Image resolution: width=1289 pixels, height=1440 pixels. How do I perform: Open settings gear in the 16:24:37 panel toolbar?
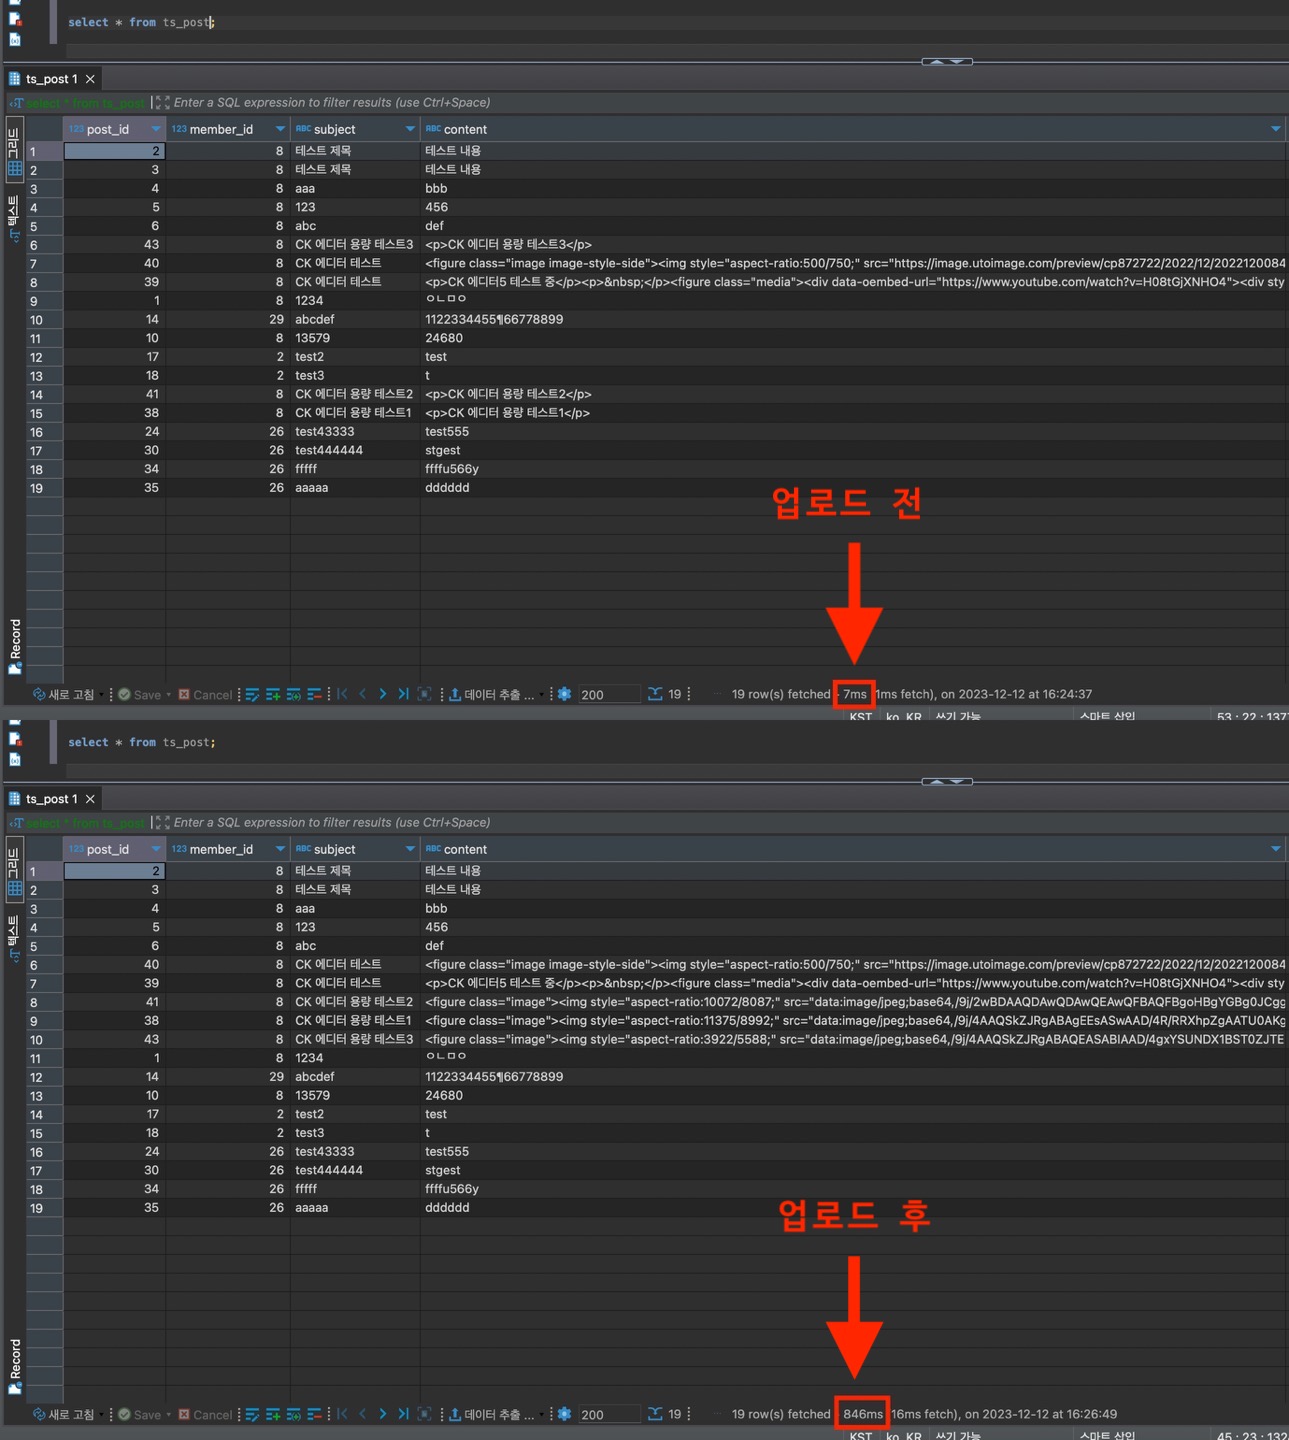pos(564,694)
